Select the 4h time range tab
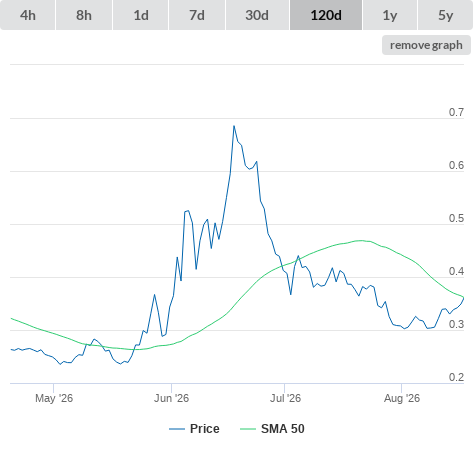This screenshot has width=474, height=455. pos(28,15)
